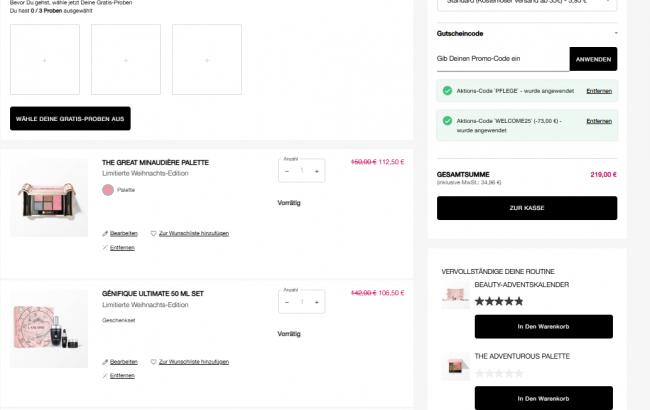
Task: Click the pencil edit icon for Génifique Set
Action: [x=105, y=361]
